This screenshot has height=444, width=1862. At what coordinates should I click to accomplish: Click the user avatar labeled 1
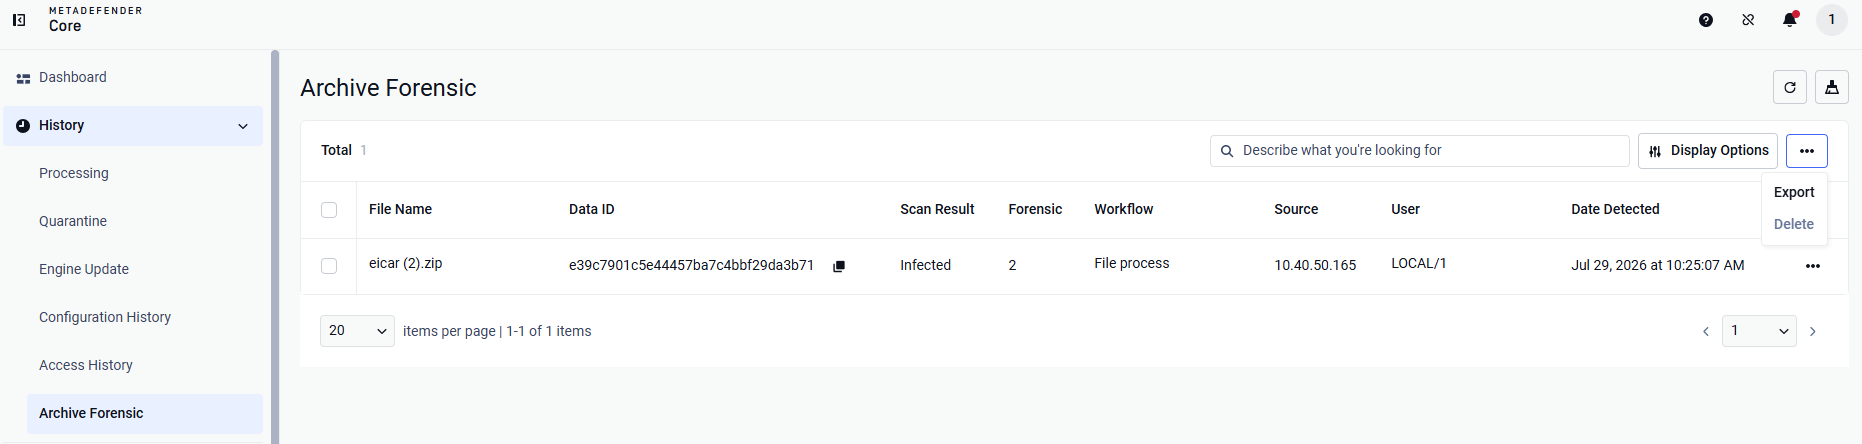click(1832, 20)
